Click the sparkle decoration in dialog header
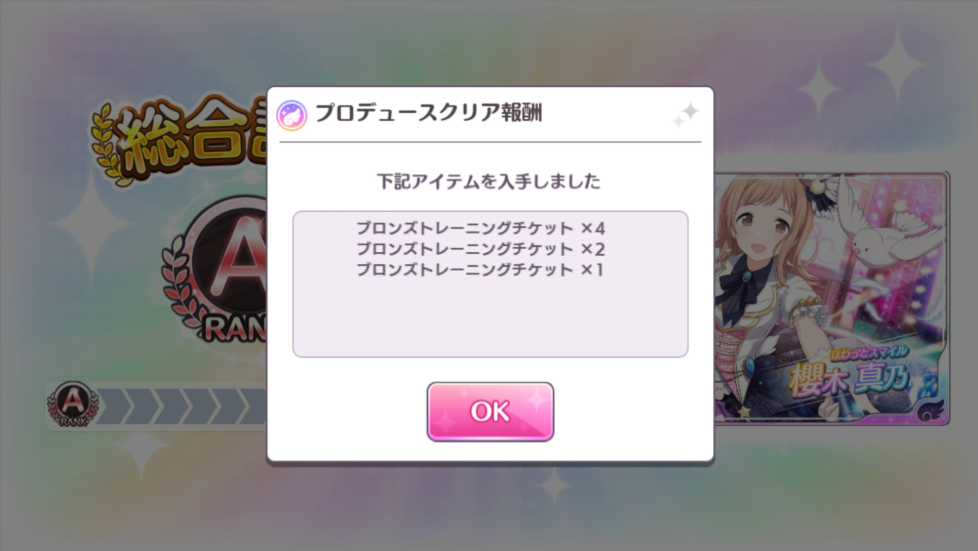This screenshot has height=551, width=978. coord(686,115)
